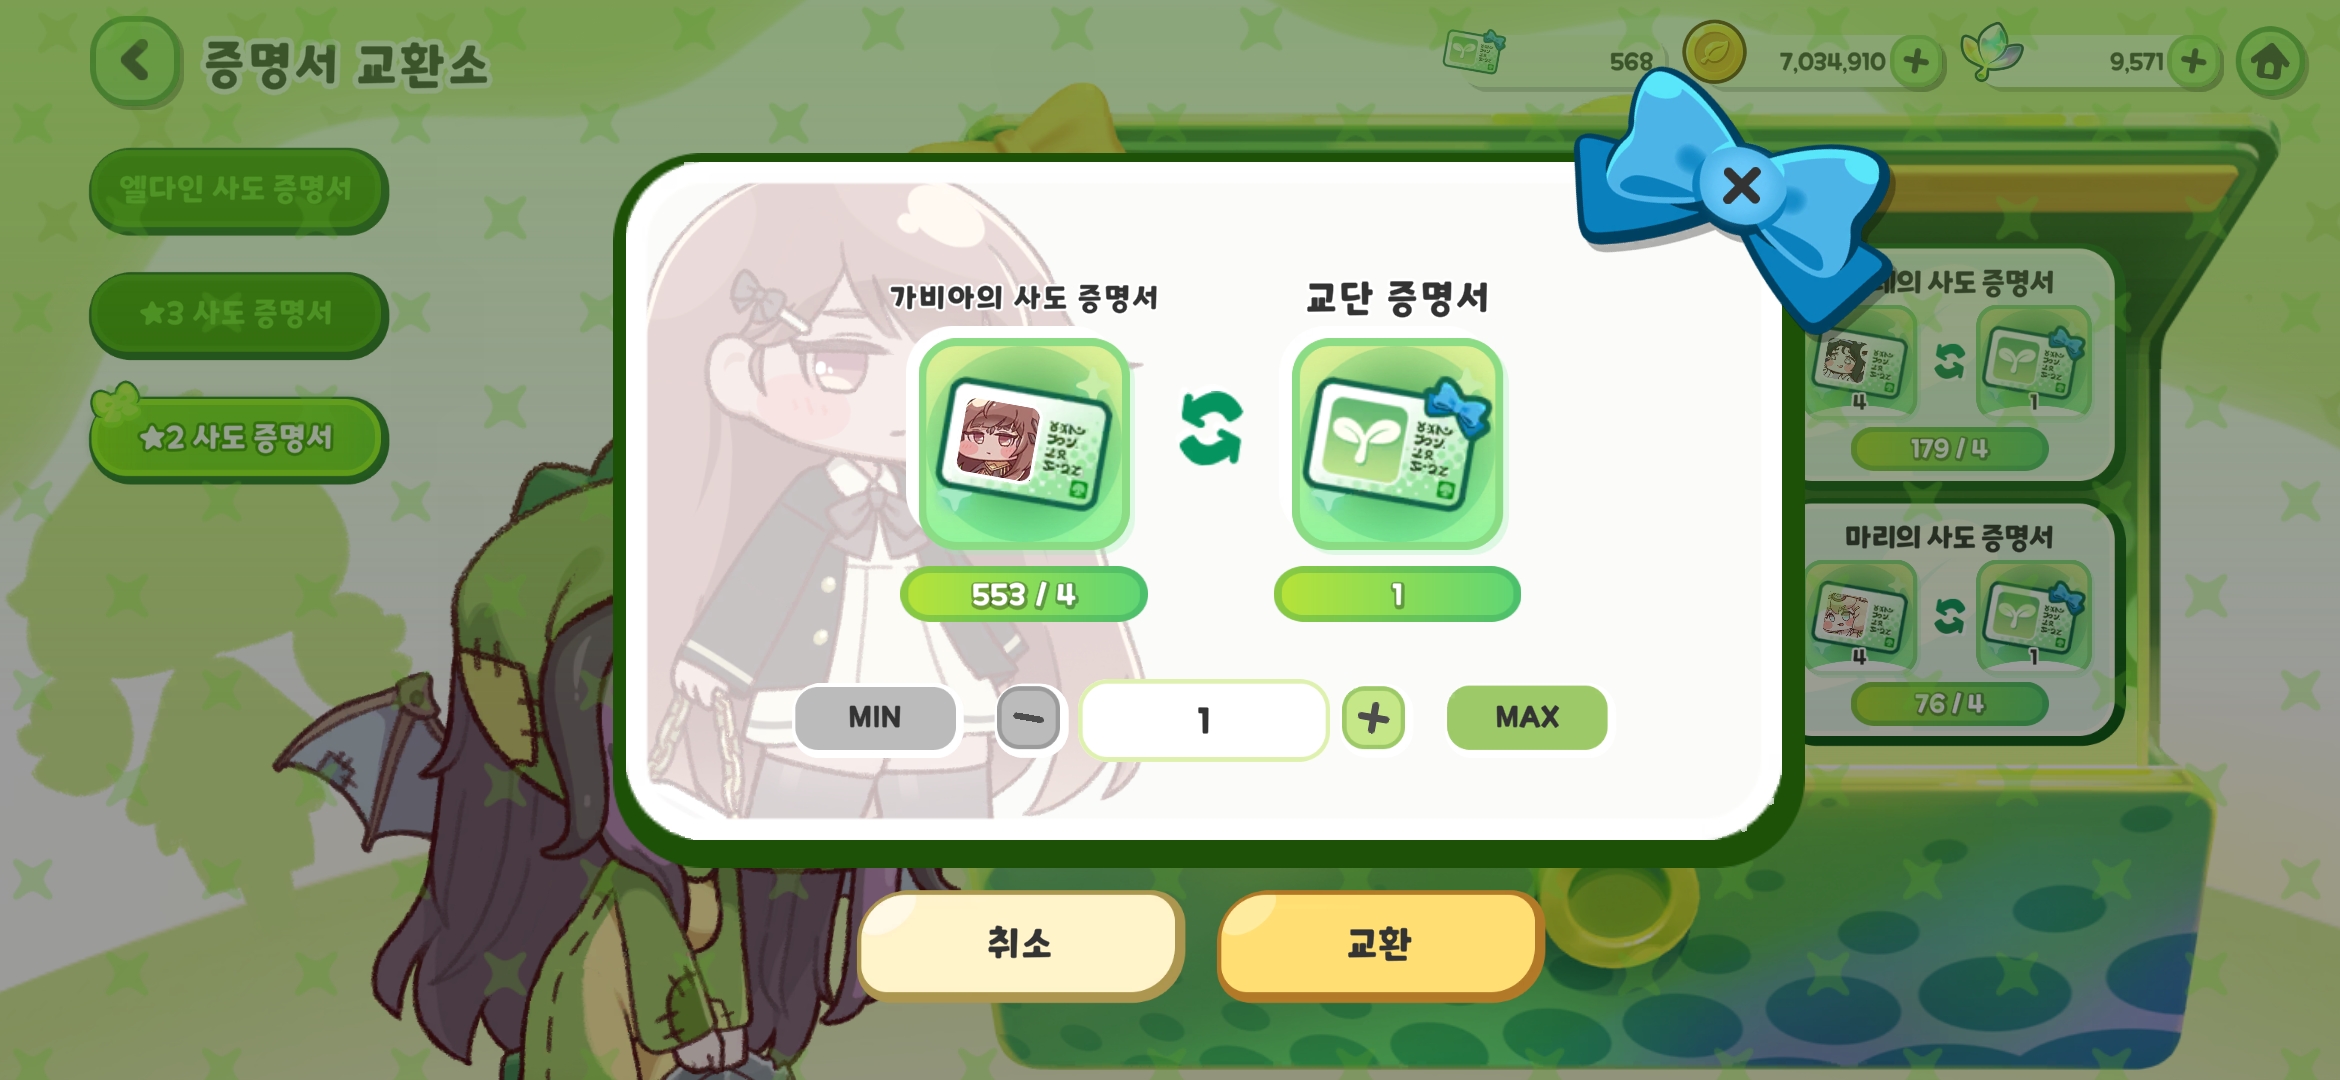Tap the crystal flower currency icon
The width and height of the screenshot is (2340, 1080).
tap(1990, 52)
